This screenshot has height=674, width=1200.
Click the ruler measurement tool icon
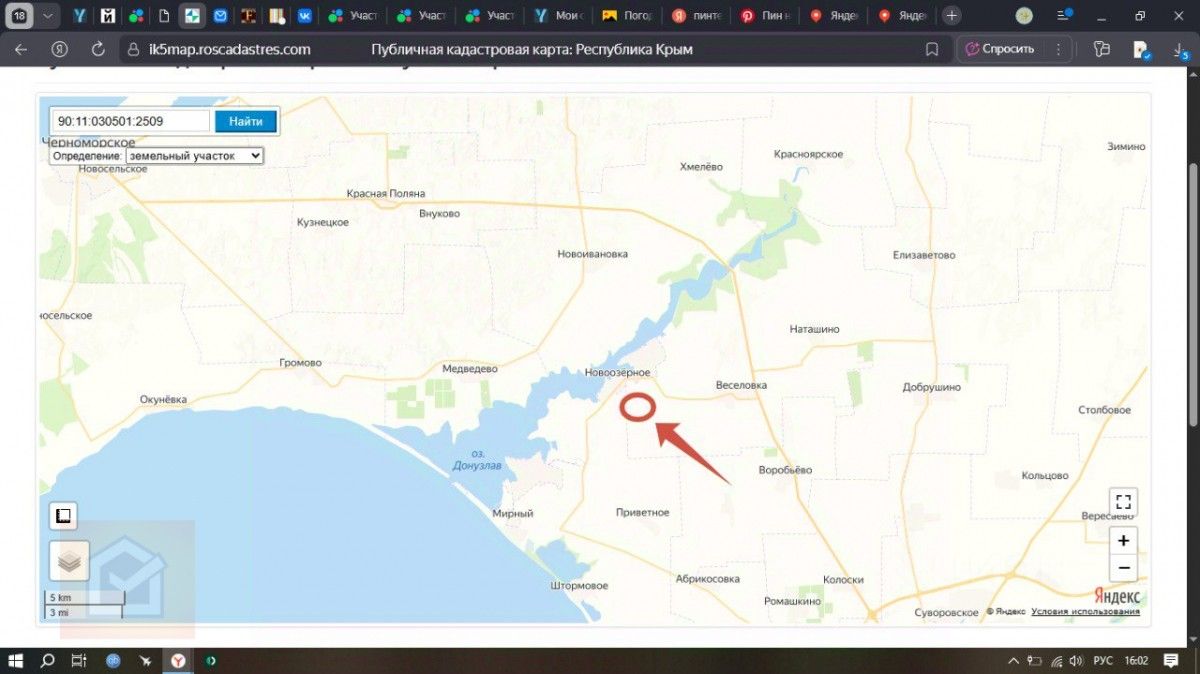click(x=63, y=516)
